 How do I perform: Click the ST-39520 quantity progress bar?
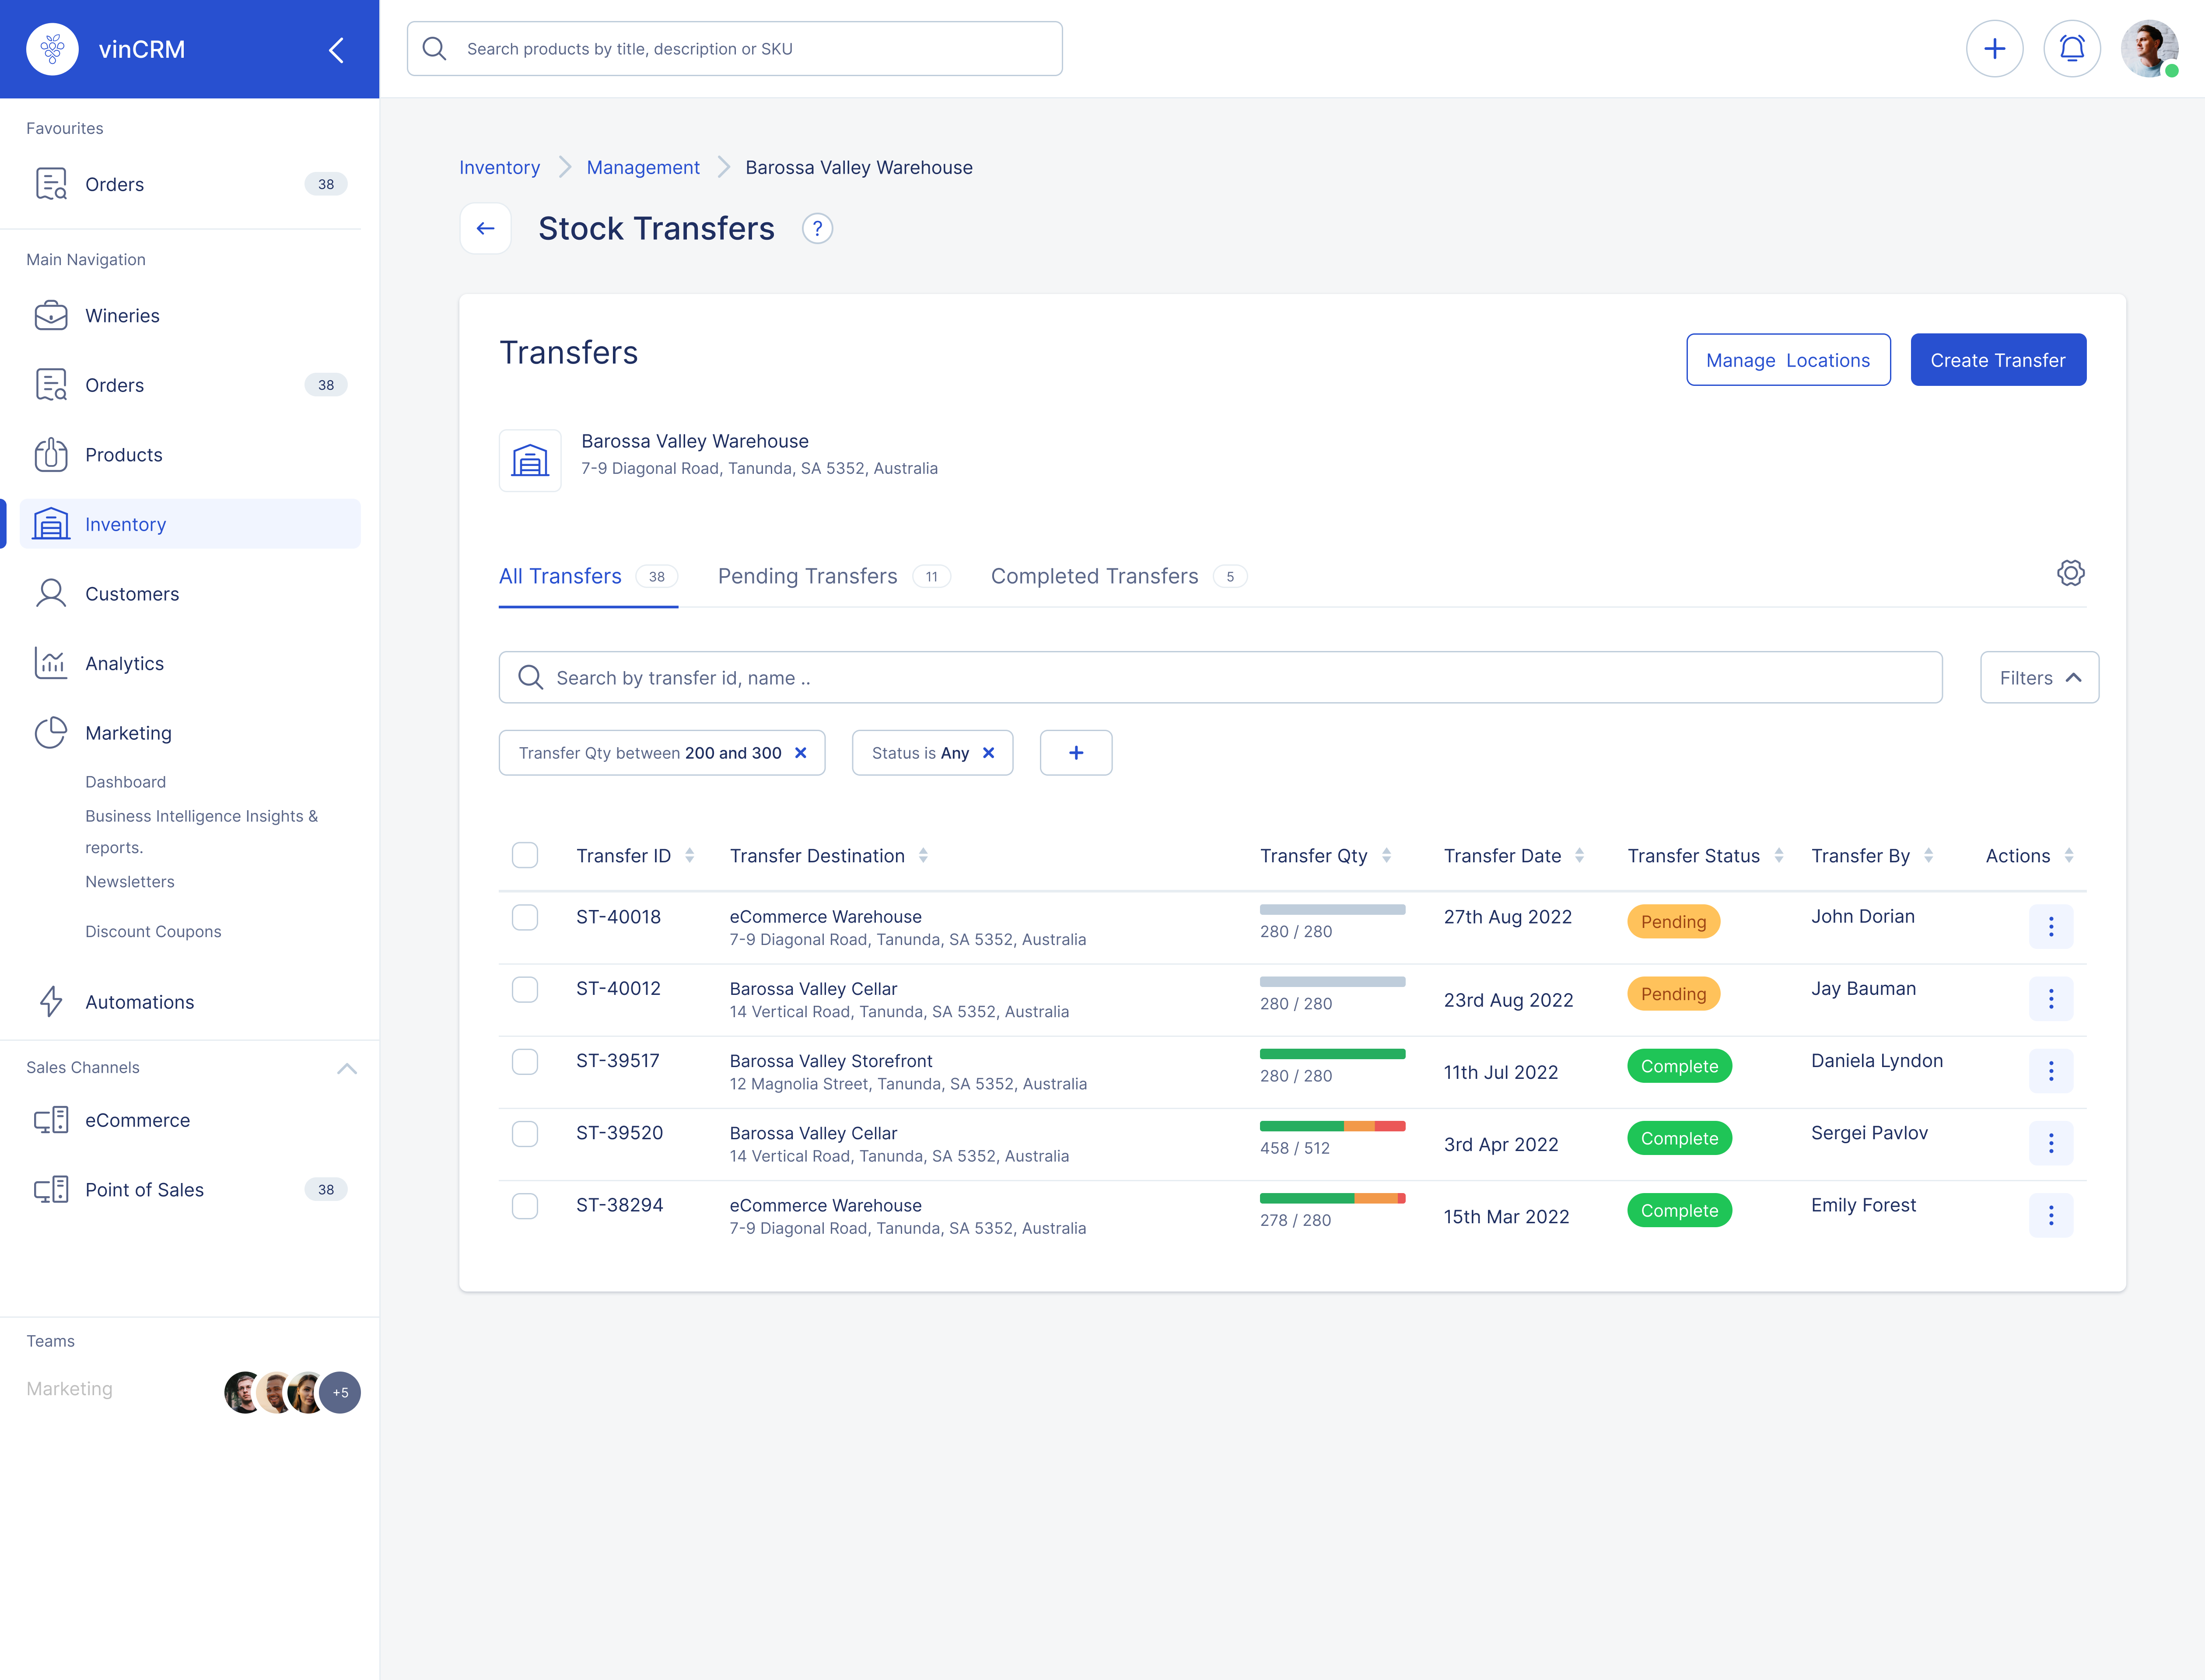pyautogui.click(x=1332, y=1127)
